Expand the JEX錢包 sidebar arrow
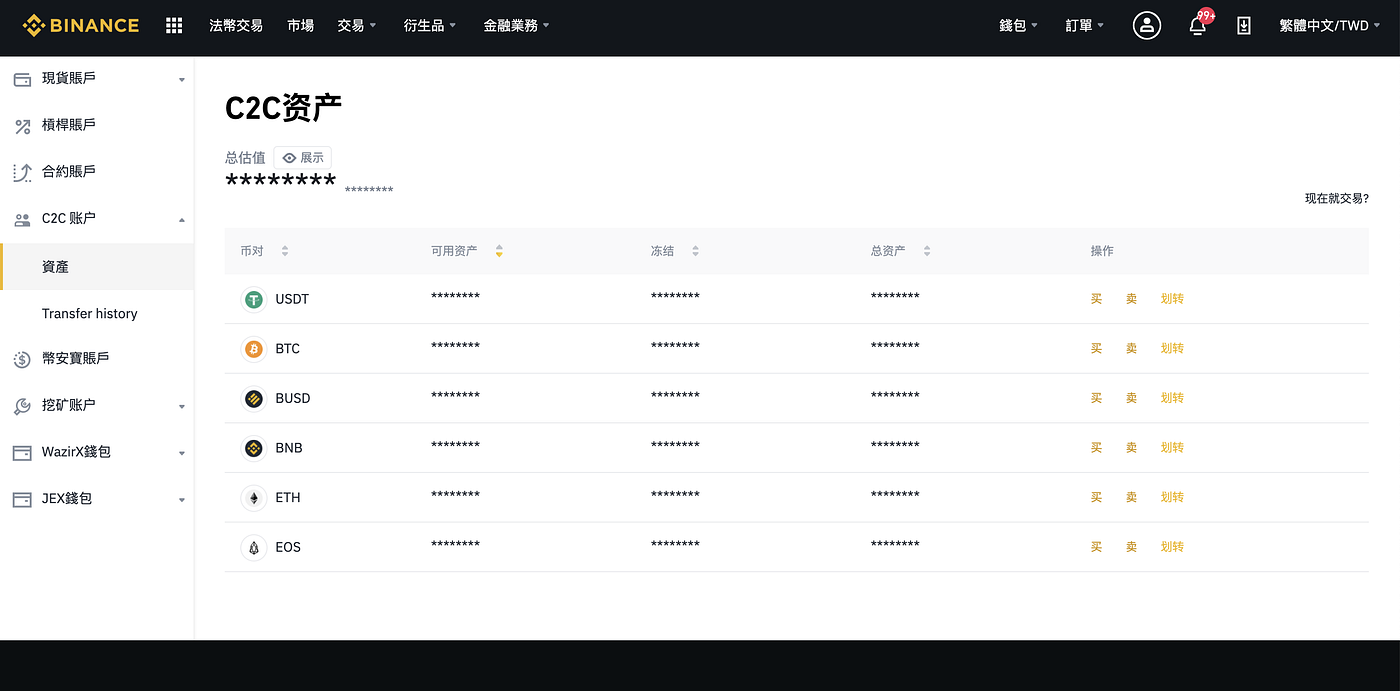Viewport: 1400px width, 691px height. [x=182, y=499]
